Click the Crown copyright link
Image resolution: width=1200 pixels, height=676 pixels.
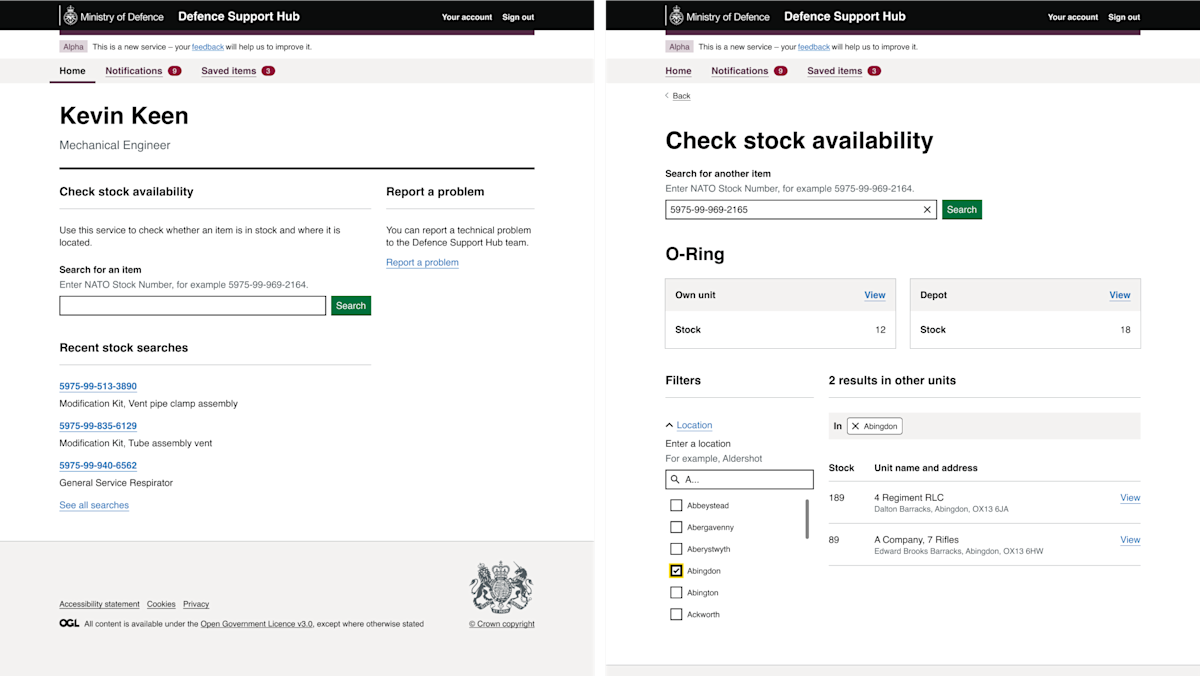pyautogui.click(x=502, y=624)
